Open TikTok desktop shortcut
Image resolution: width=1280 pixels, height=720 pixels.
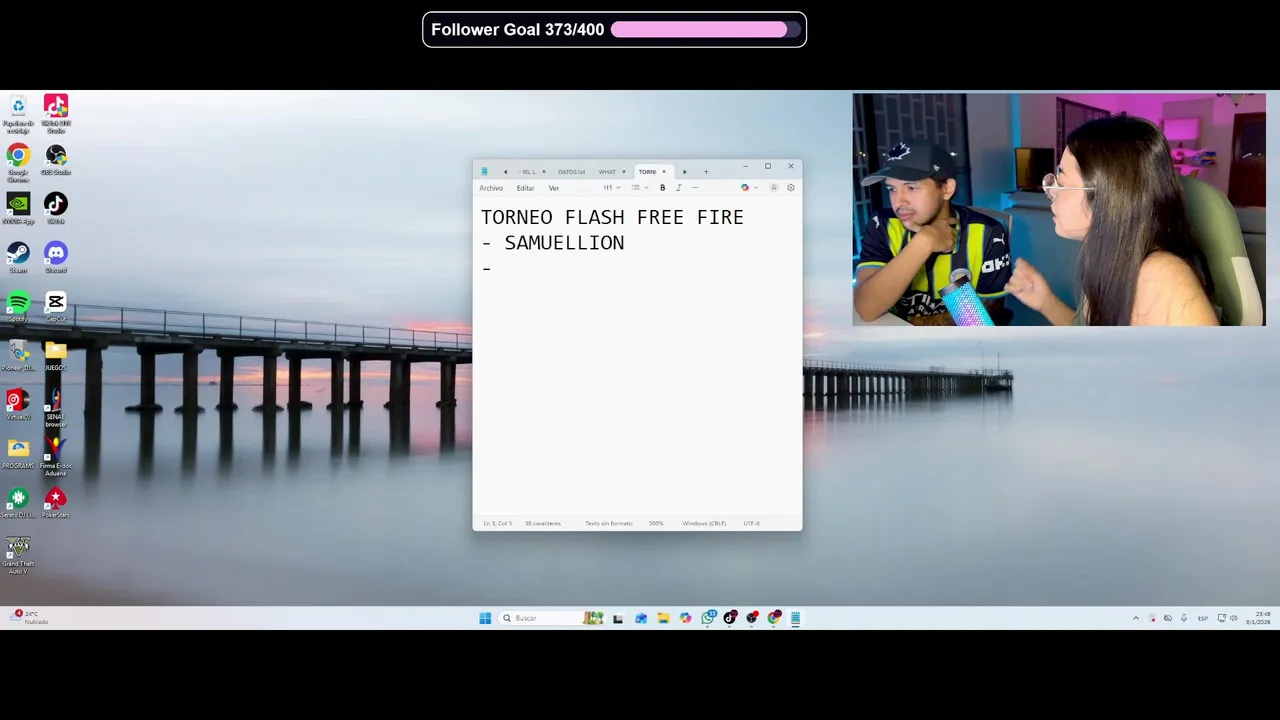pos(56,209)
